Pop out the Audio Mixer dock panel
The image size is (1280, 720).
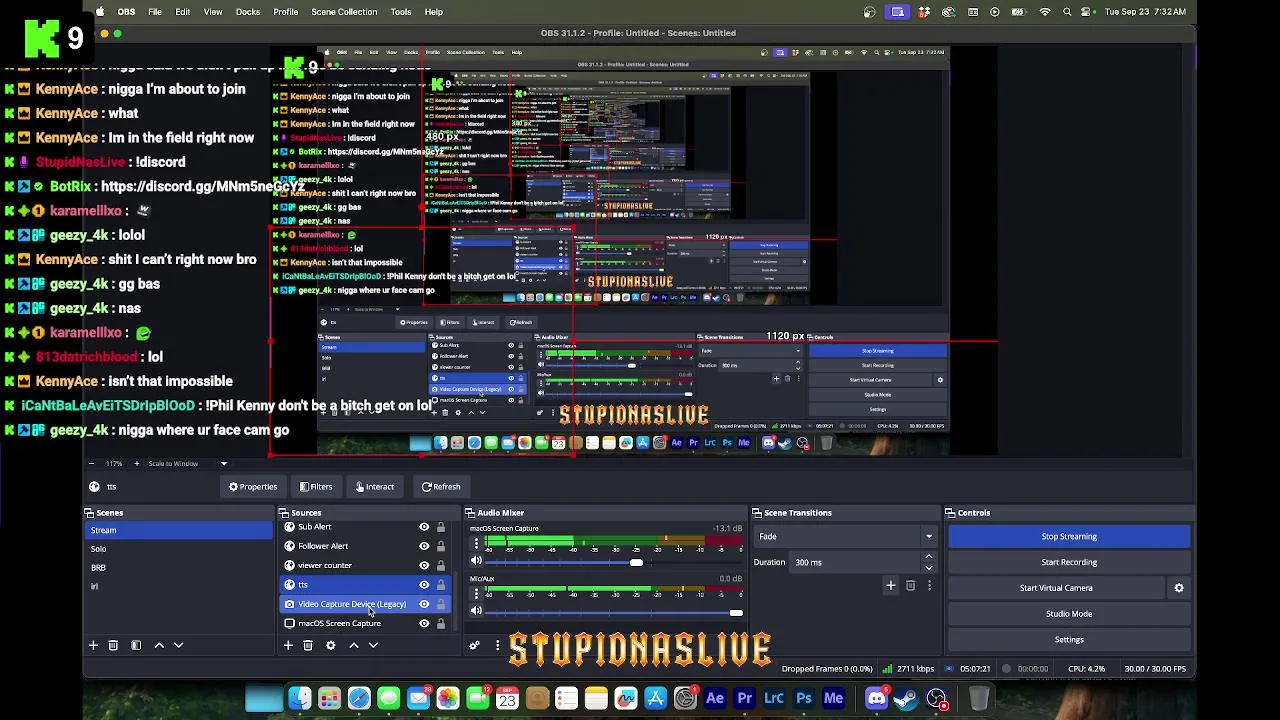pyautogui.click(x=470, y=513)
